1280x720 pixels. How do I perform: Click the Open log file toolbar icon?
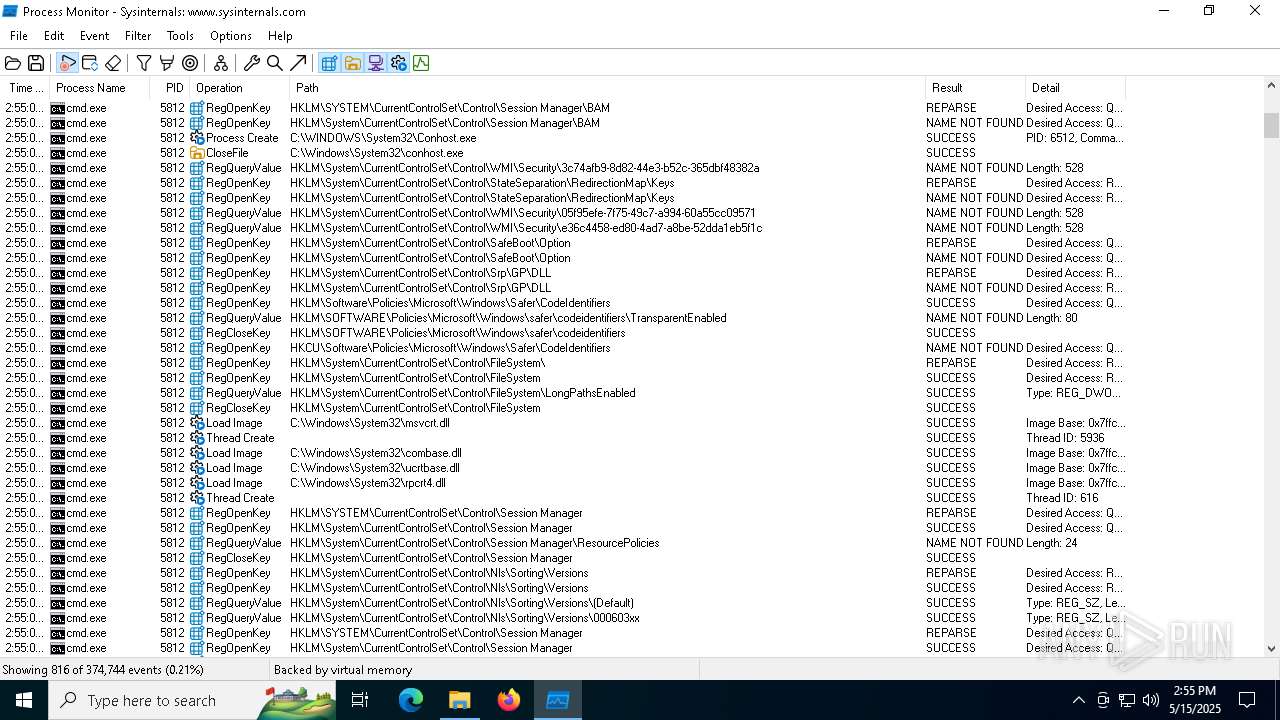pyautogui.click(x=13, y=63)
